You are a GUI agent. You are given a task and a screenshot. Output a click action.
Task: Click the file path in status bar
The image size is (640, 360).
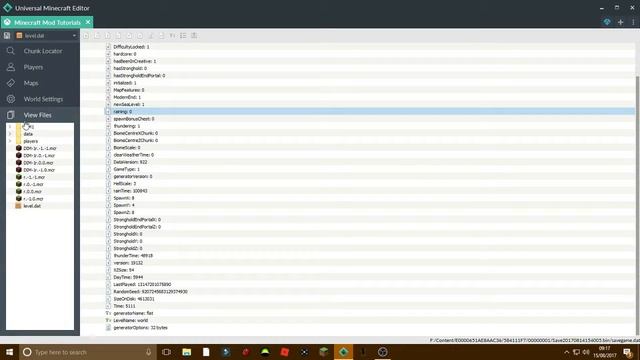click(x=534, y=340)
